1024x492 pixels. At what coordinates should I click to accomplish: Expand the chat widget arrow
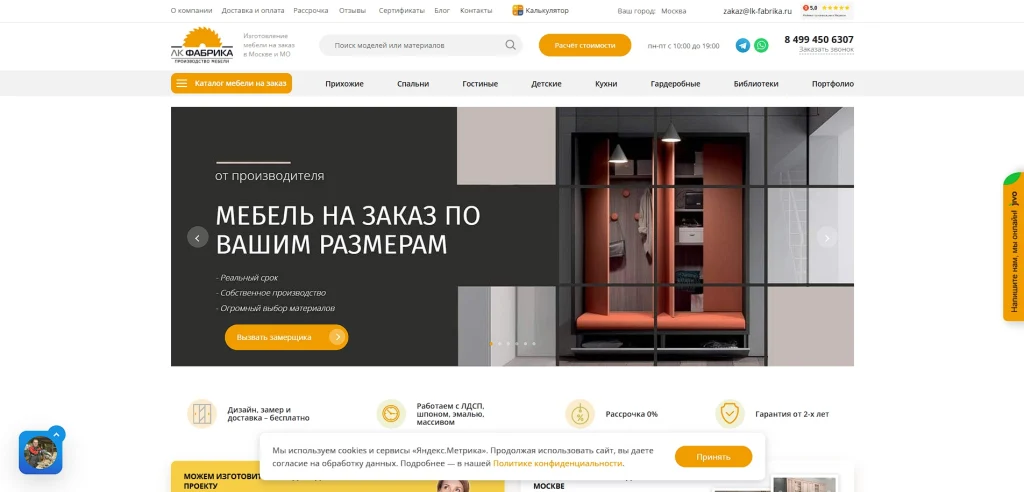(57, 433)
